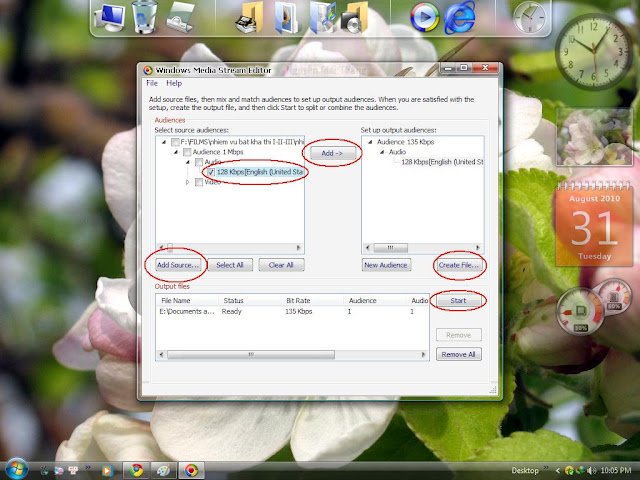The image size is (640, 480).
Task: Check the Audience 1 Mbps checkbox
Action: (x=187, y=152)
